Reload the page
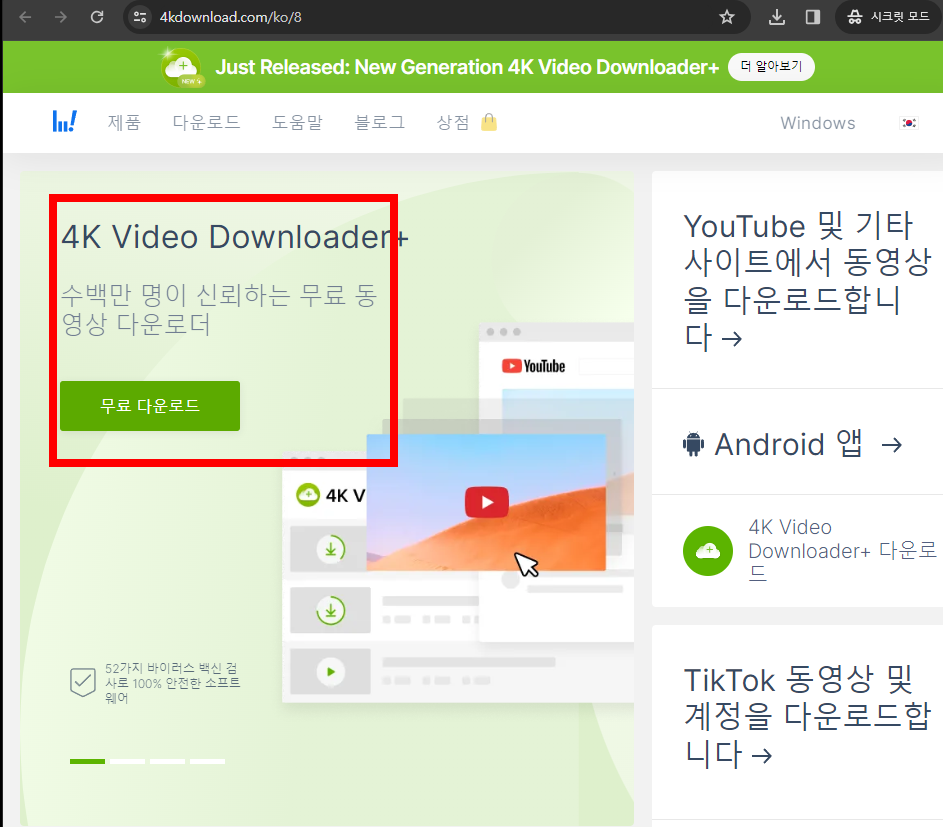The width and height of the screenshot is (943, 827). click(x=97, y=17)
